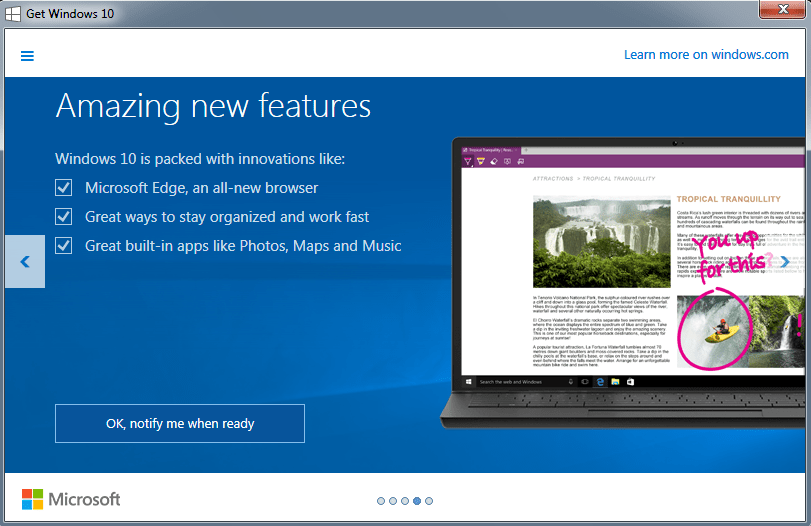Open the hamburger menu

pos(27,56)
